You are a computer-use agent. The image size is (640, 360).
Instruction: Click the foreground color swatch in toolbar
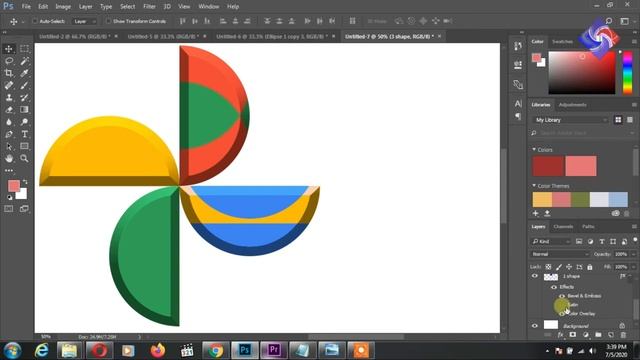13,186
